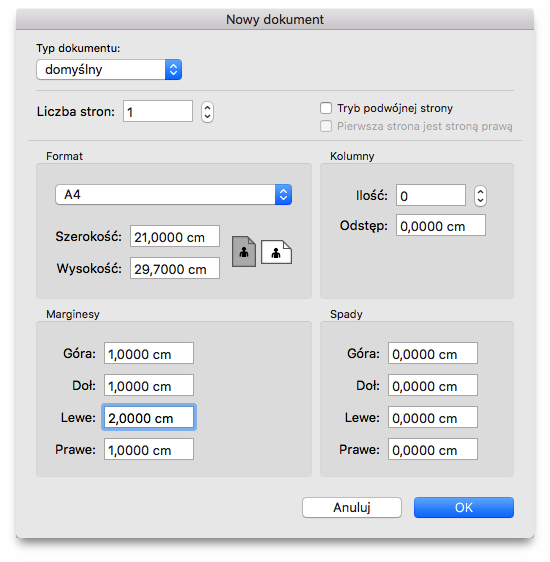The image size is (550, 562).
Task: Open the Typ dokumentu dropdown
Action: [x=109, y=70]
